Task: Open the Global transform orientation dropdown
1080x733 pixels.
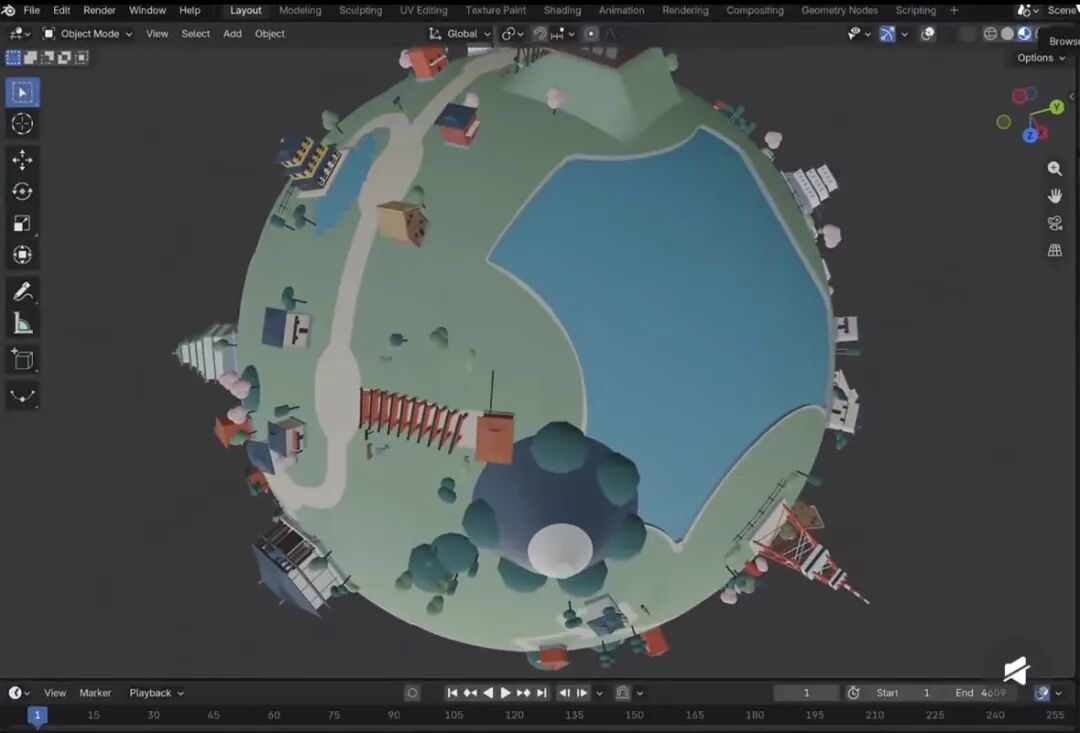Action: [460, 34]
